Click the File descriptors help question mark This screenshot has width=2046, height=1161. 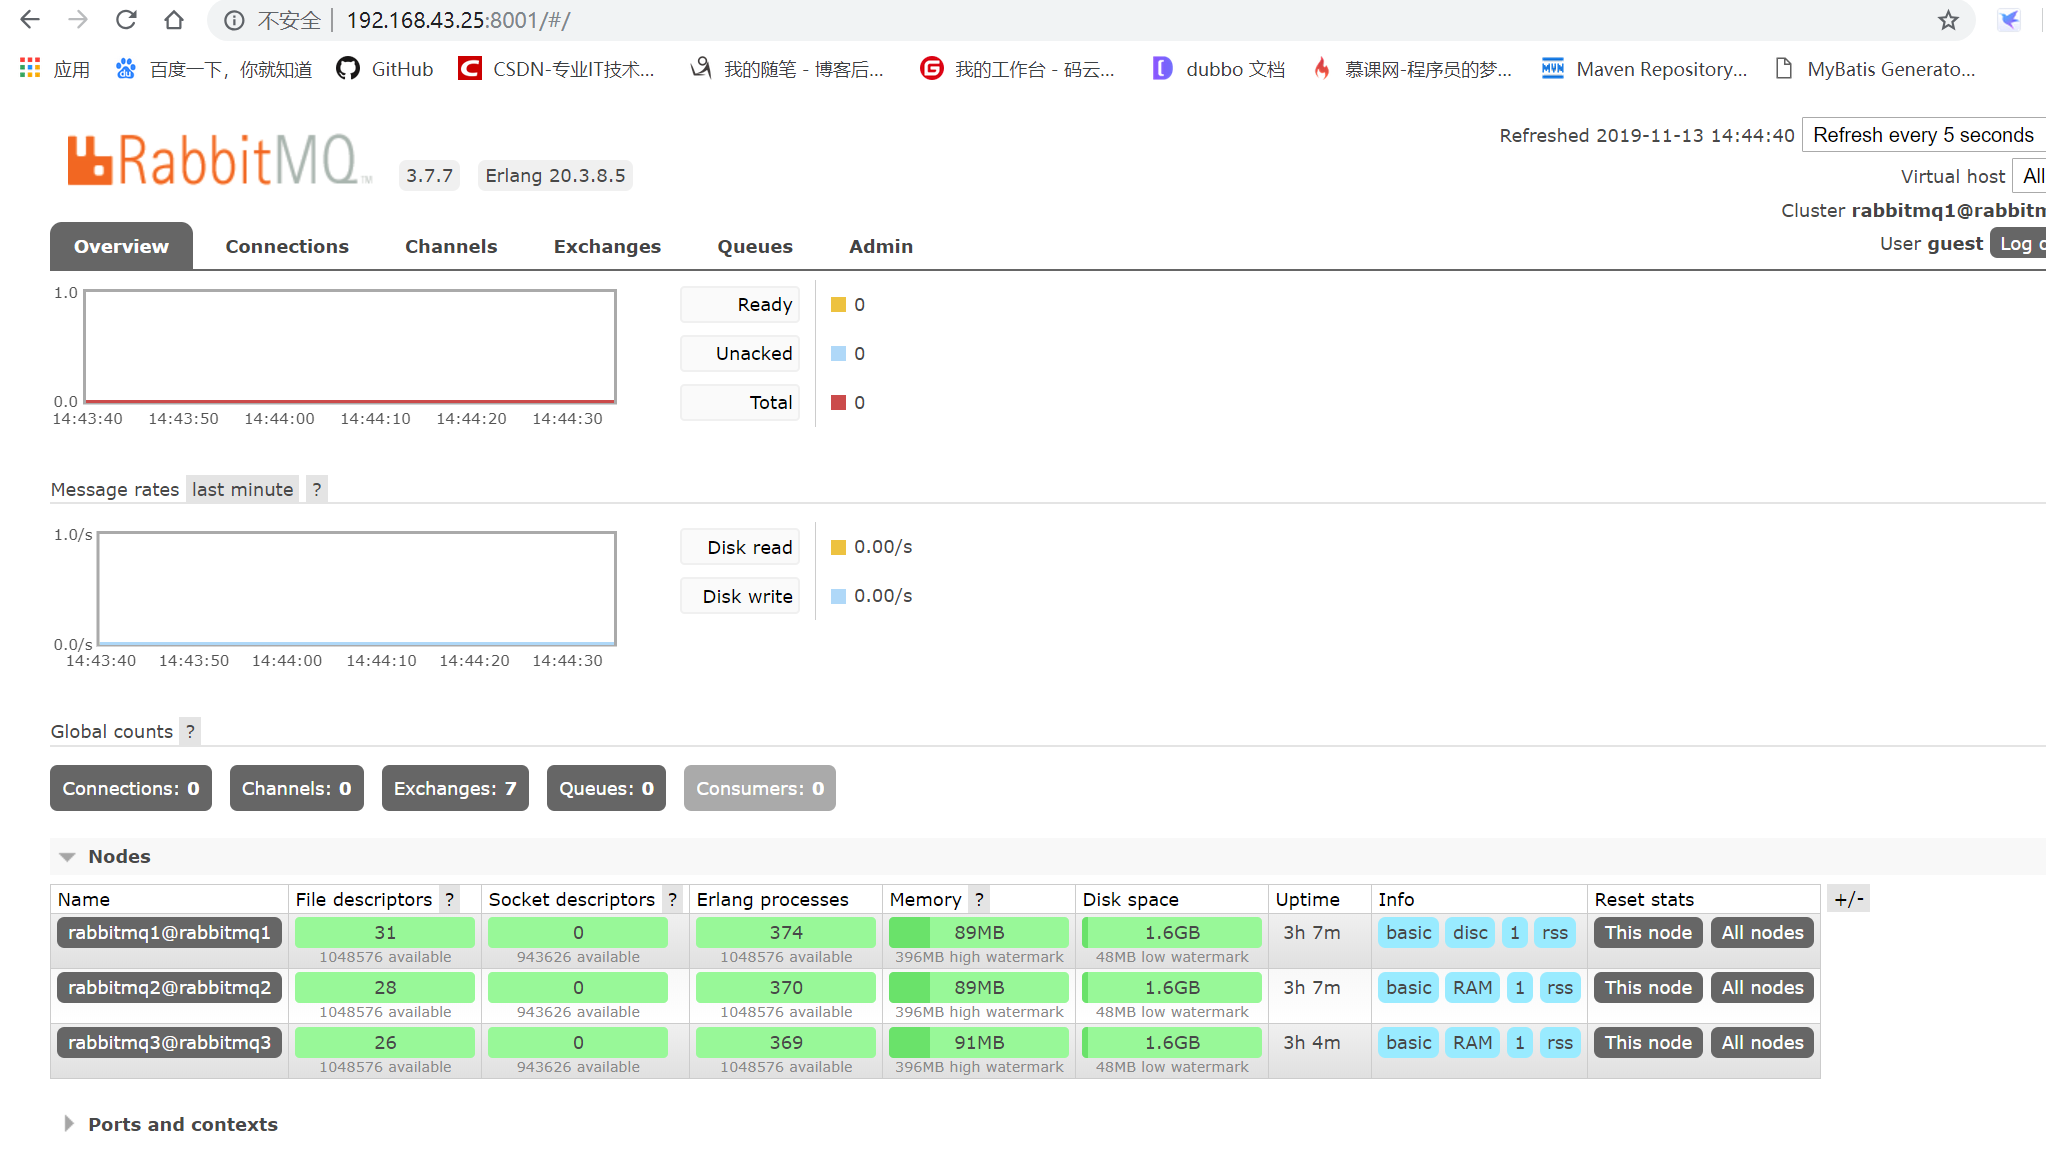(450, 899)
